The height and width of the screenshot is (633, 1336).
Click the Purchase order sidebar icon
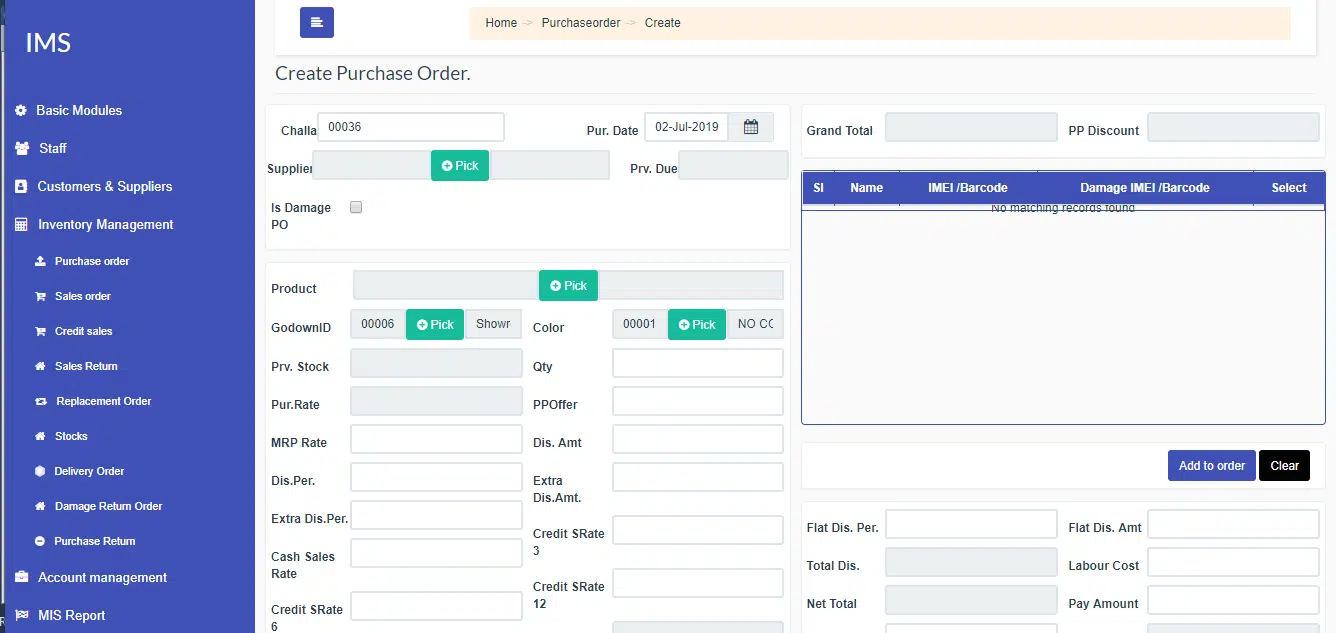click(40, 262)
